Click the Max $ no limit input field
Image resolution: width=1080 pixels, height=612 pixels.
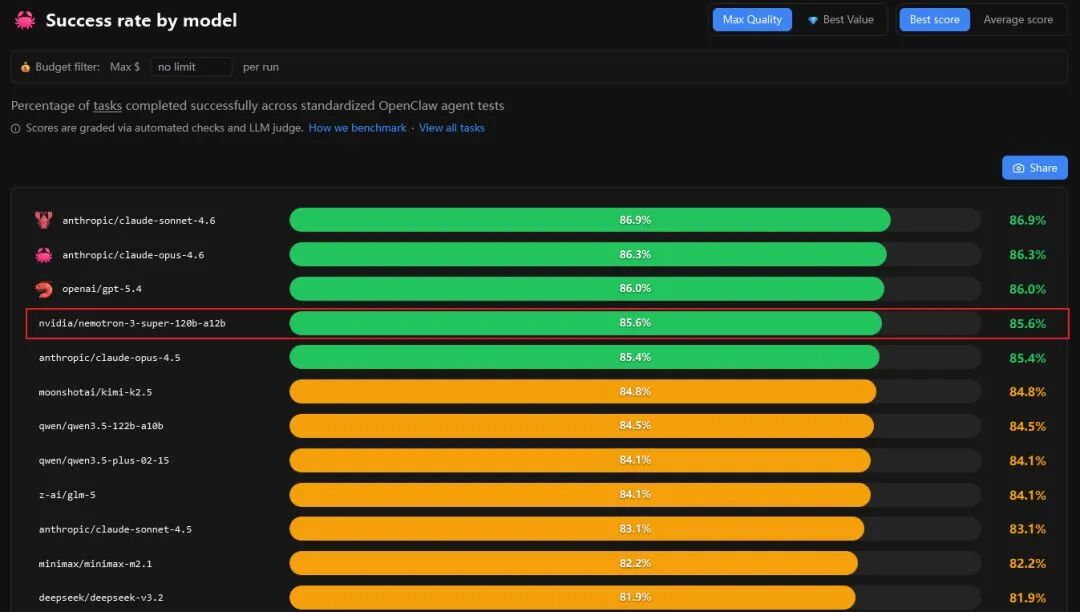(x=191, y=67)
